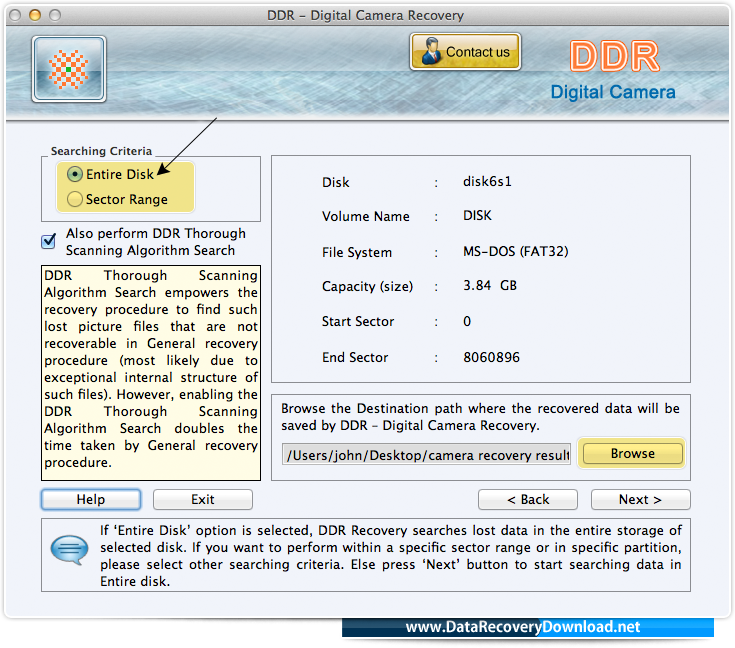Click Browse to choose destination path
Image resolution: width=735 pixels, height=648 pixels.
[x=632, y=453]
